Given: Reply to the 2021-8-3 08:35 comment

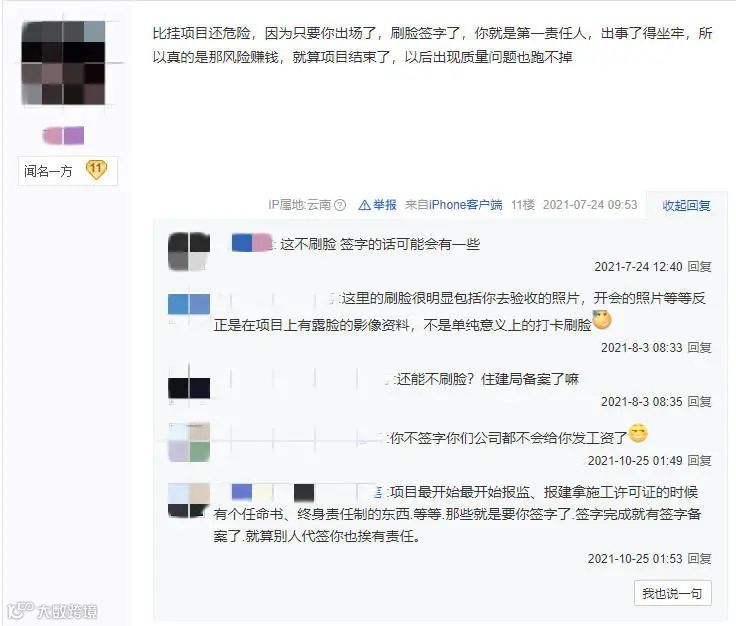Looking at the screenshot, I should pos(699,401).
